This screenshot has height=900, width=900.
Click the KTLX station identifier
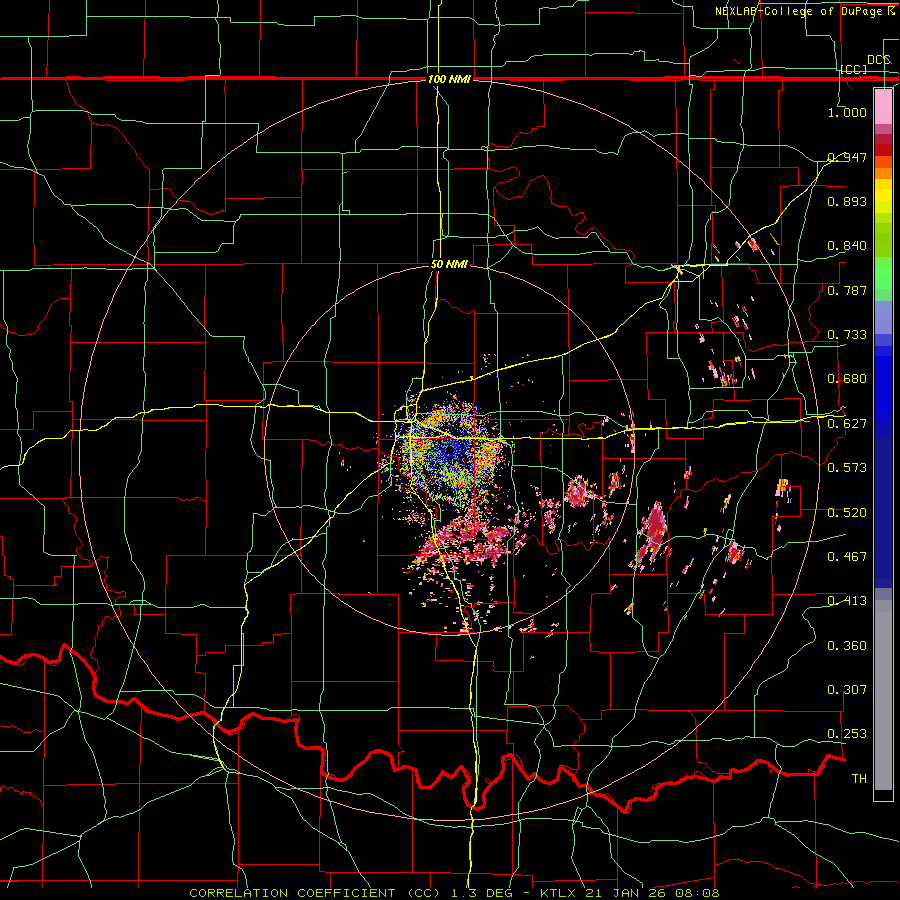(x=559, y=893)
